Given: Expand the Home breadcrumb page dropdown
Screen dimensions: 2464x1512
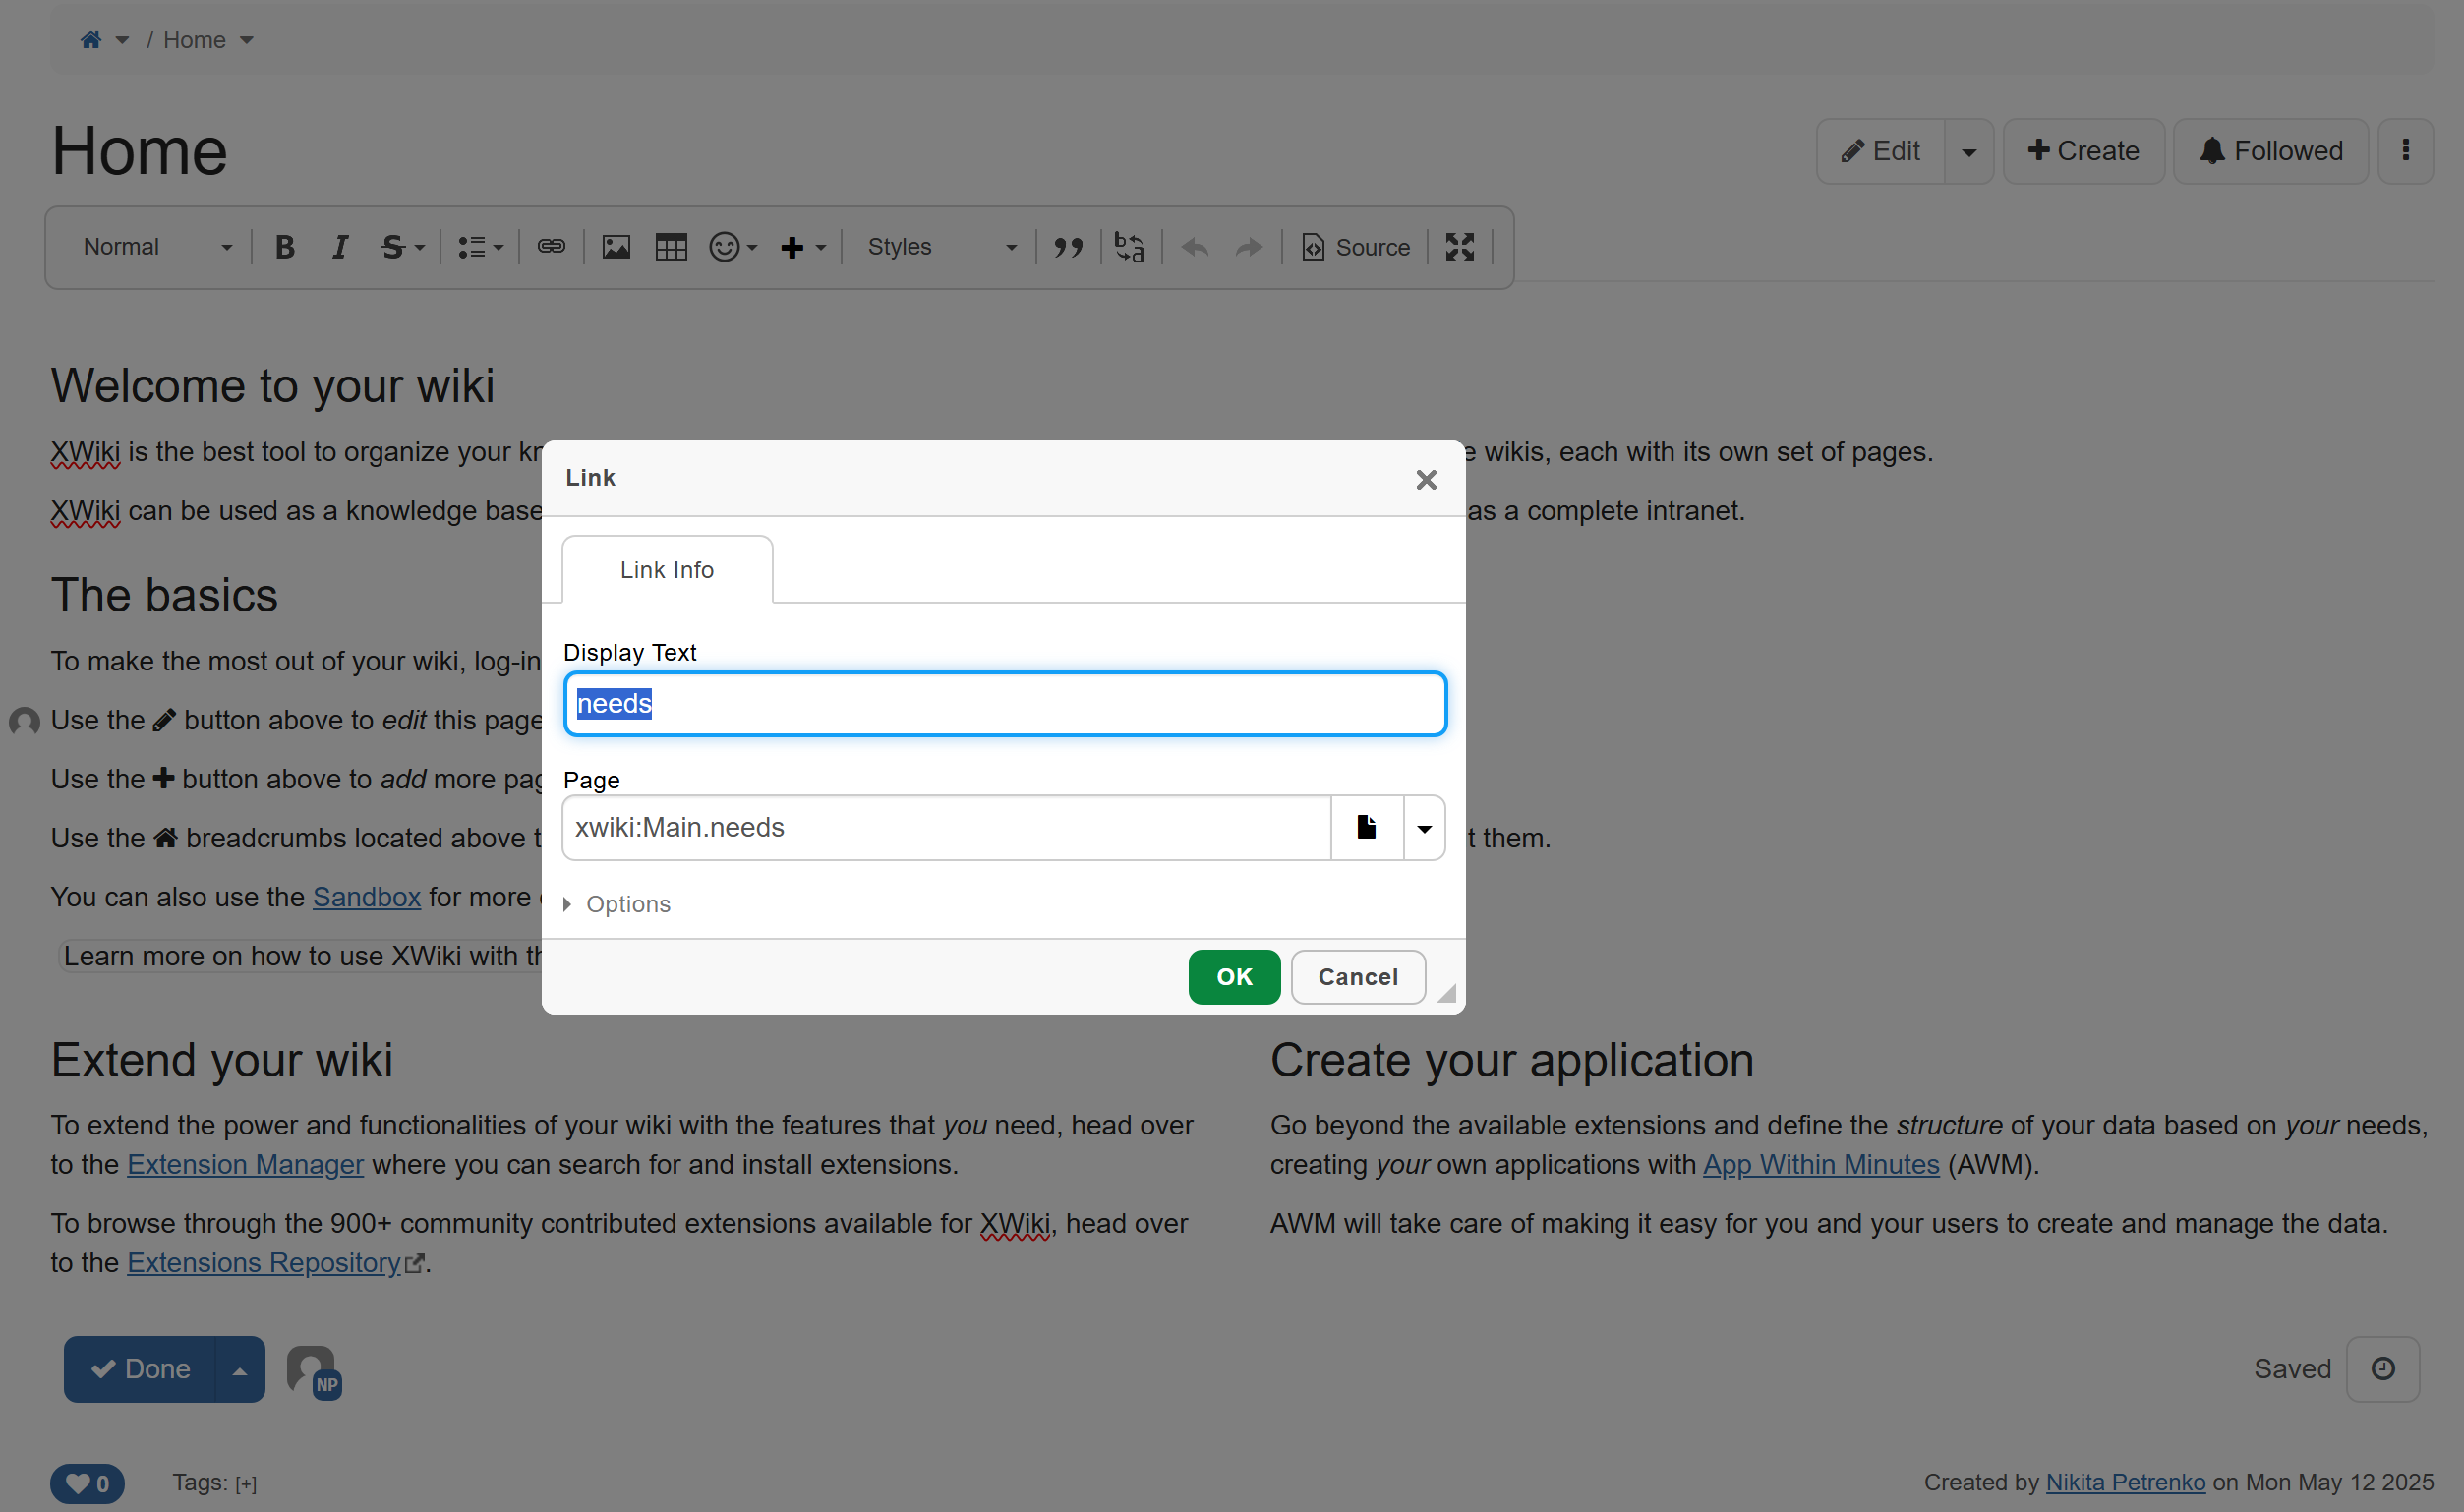Looking at the screenshot, I should 246,41.
